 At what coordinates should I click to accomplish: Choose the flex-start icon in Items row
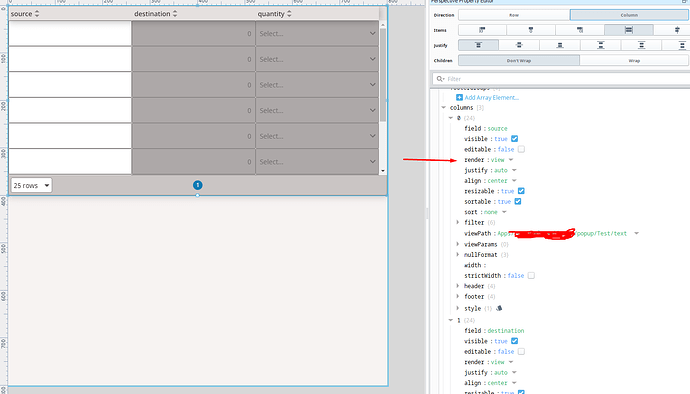coord(482,30)
